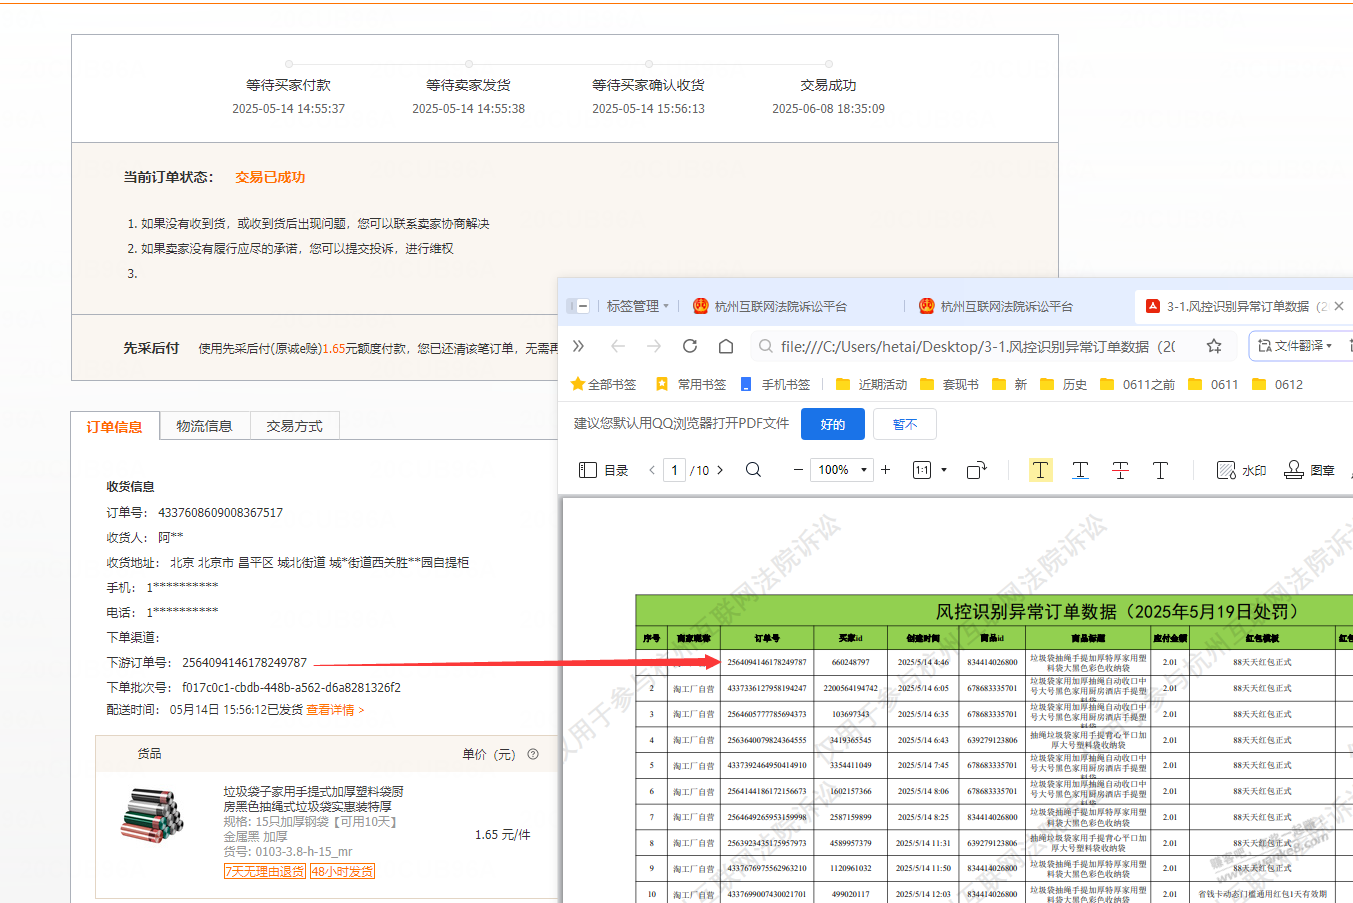Open the 文件翻译 dropdown
The height and width of the screenshot is (903, 1353).
(1295, 346)
